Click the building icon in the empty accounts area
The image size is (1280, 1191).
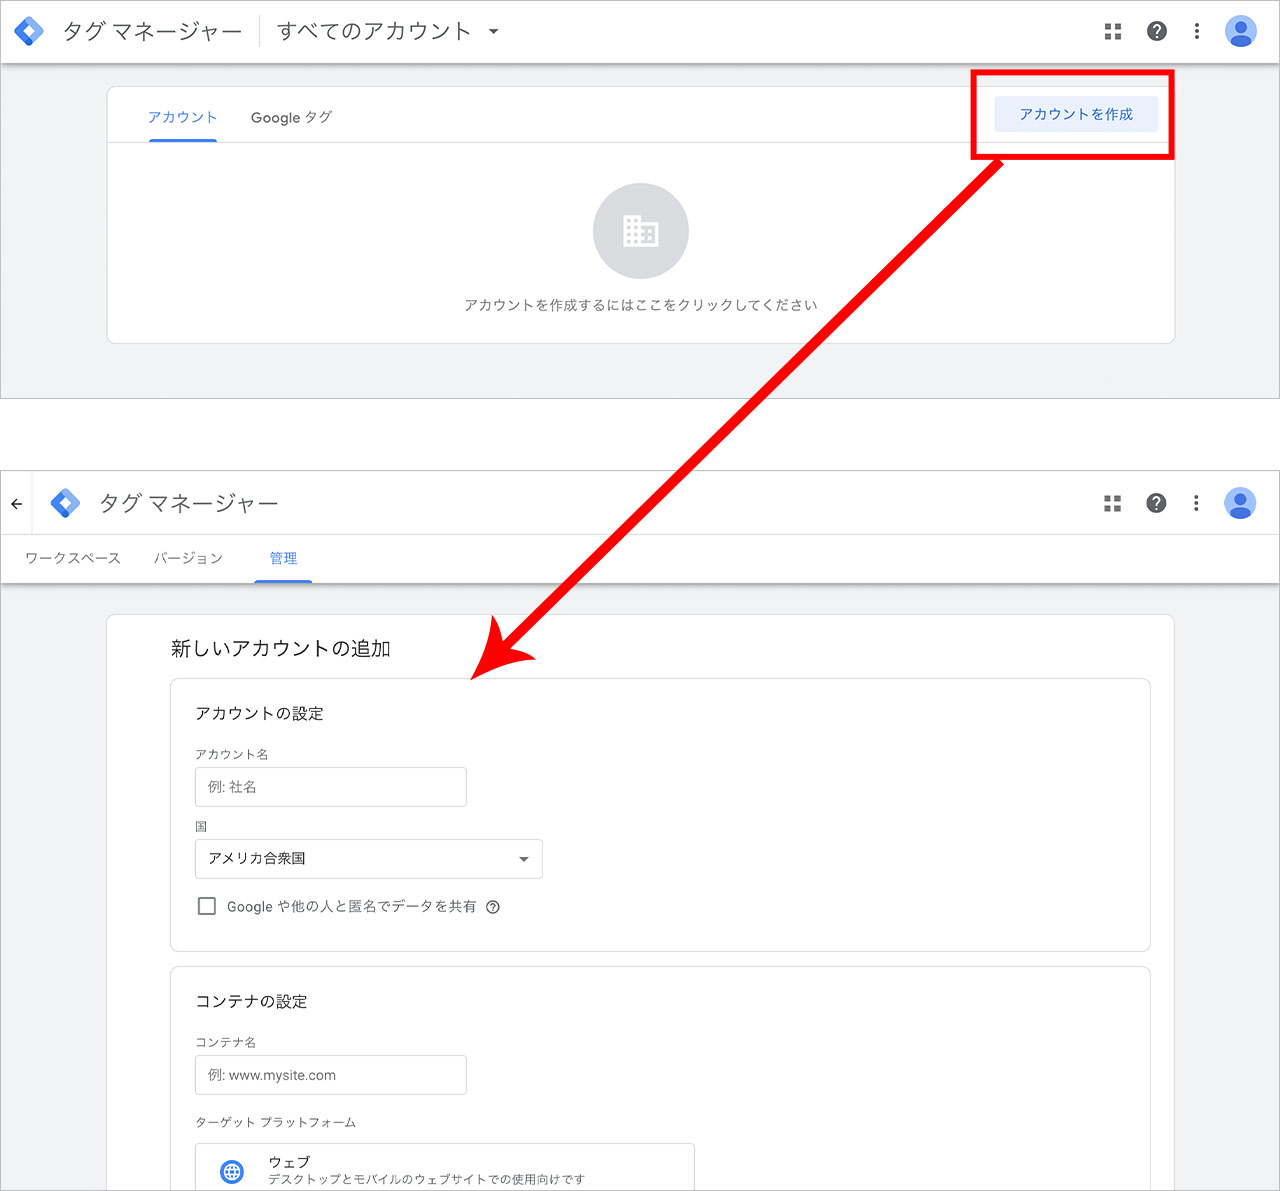tap(641, 231)
